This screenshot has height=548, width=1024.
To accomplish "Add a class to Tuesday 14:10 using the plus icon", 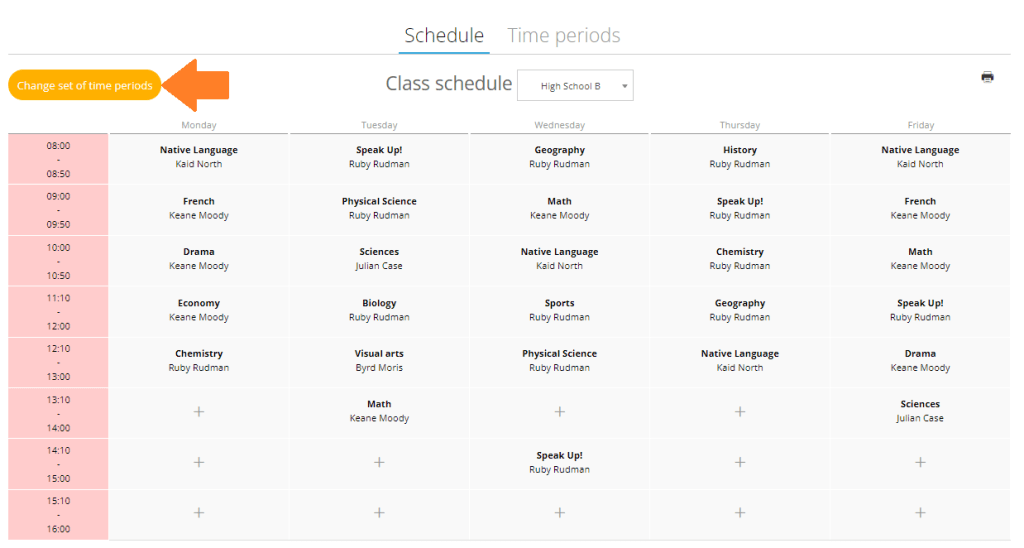I will pyautogui.click(x=379, y=462).
